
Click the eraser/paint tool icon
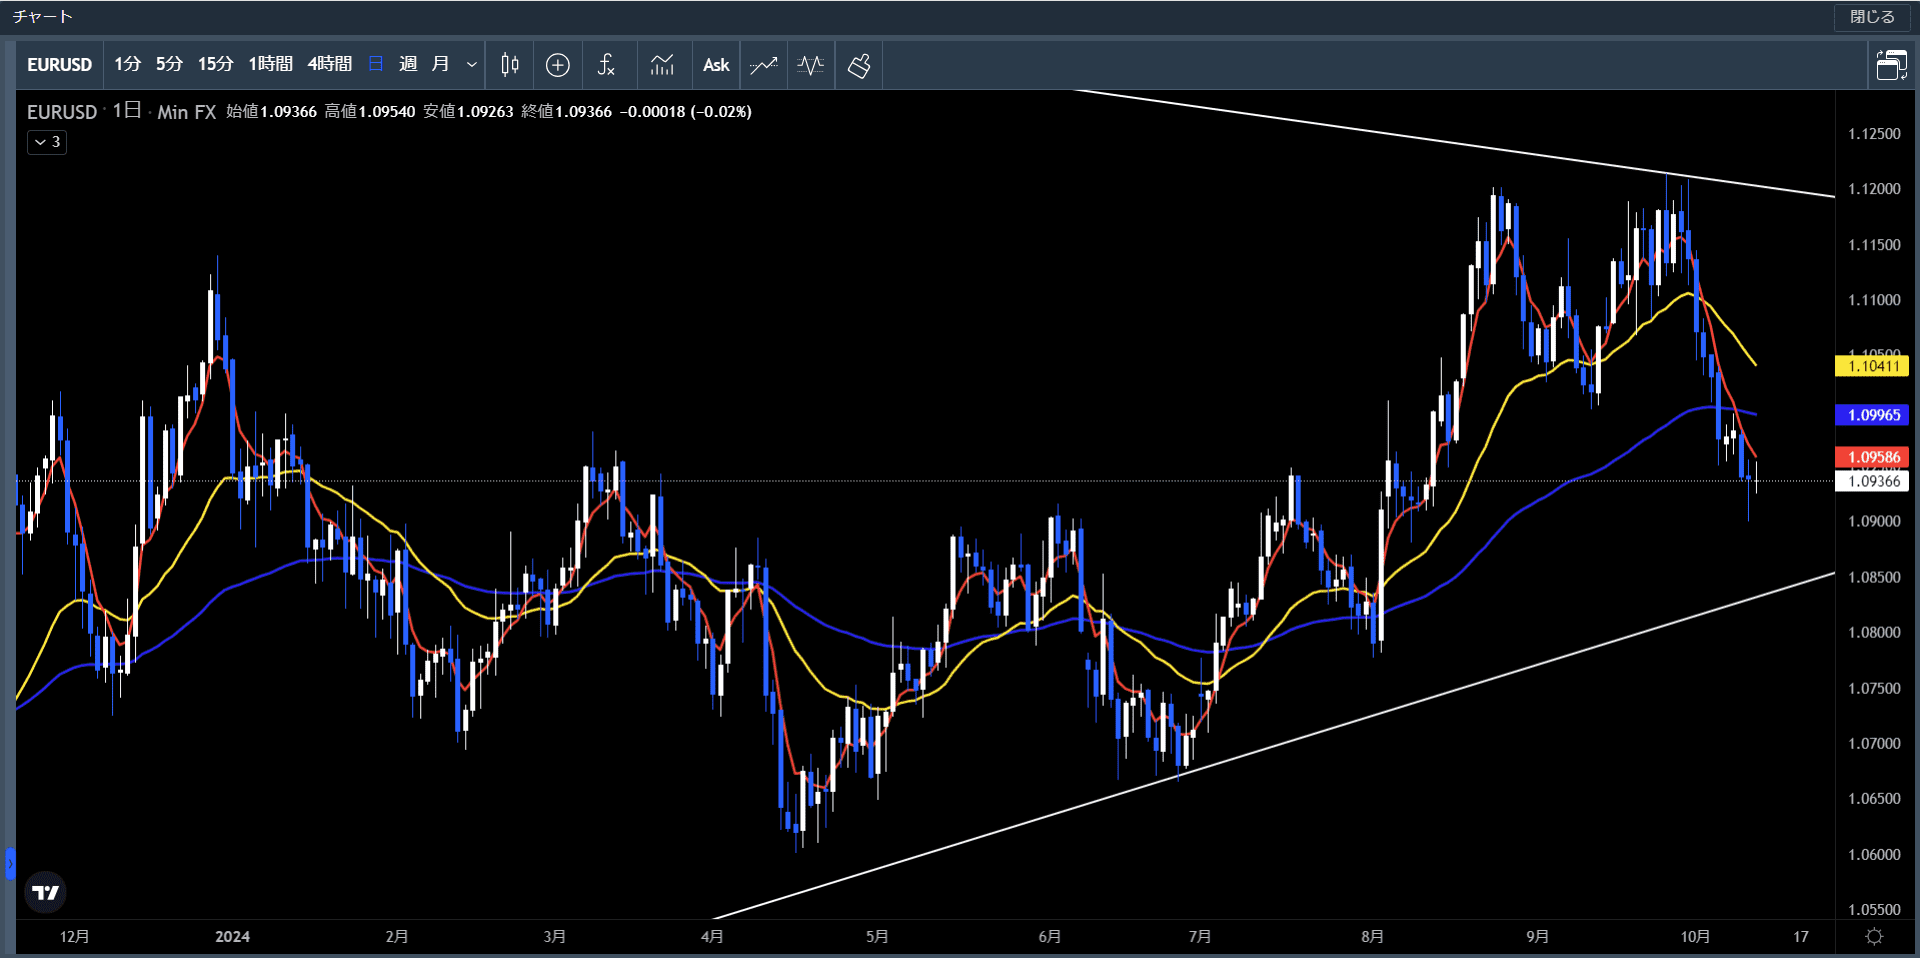click(x=859, y=65)
